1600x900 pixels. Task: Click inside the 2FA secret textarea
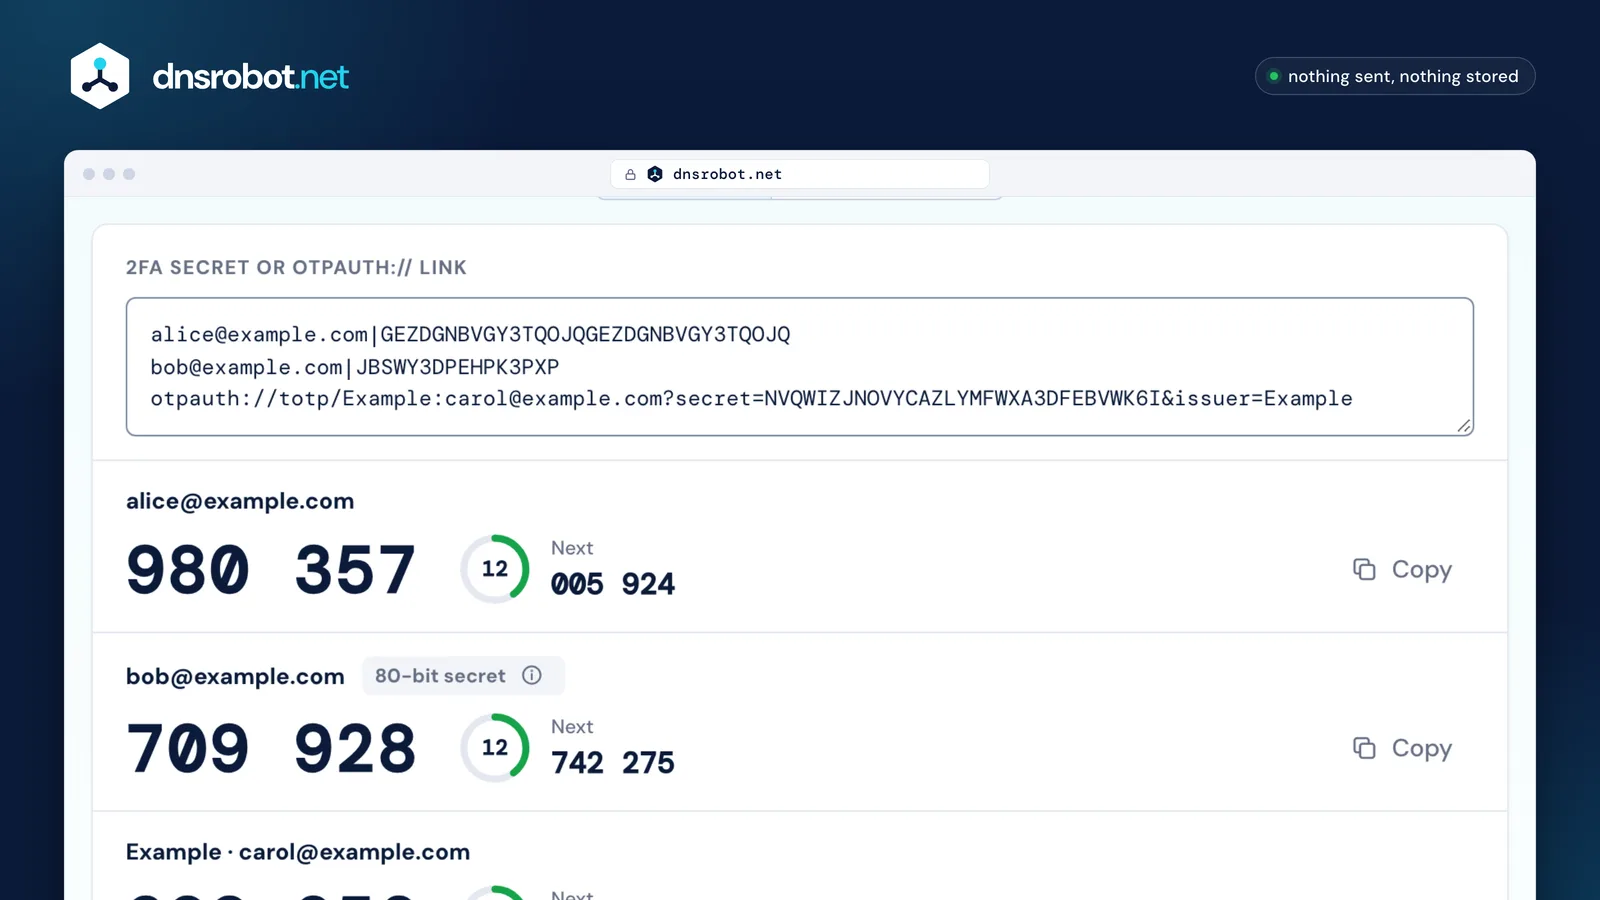pos(800,366)
